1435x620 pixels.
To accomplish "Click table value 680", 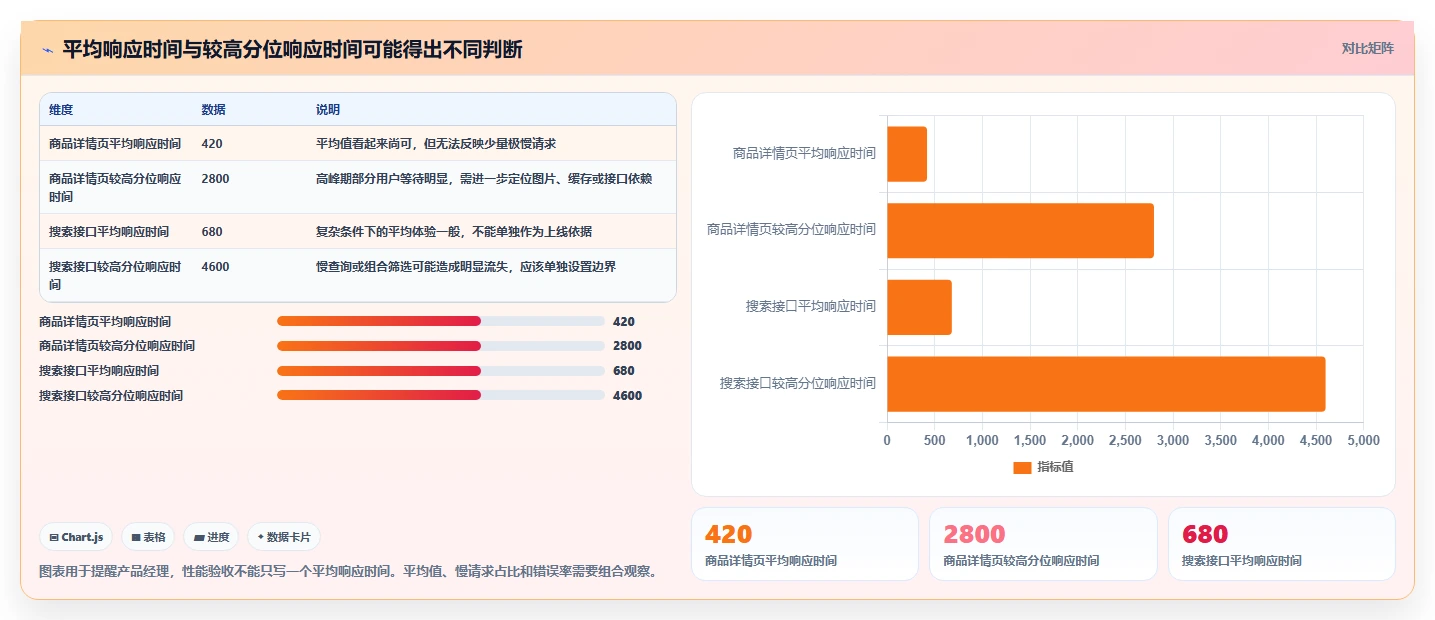I will pos(212,232).
